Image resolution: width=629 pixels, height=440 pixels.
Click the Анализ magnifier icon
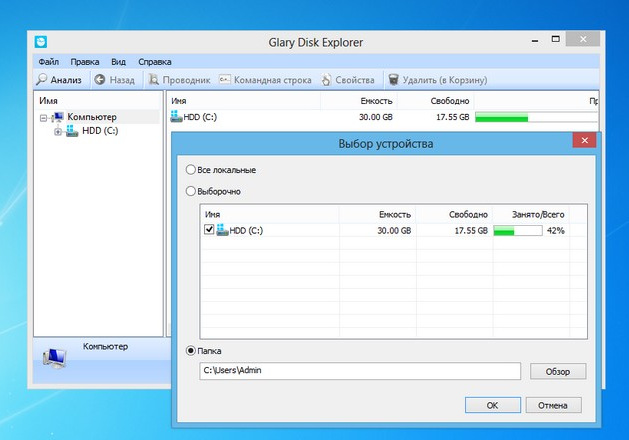(x=41, y=79)
